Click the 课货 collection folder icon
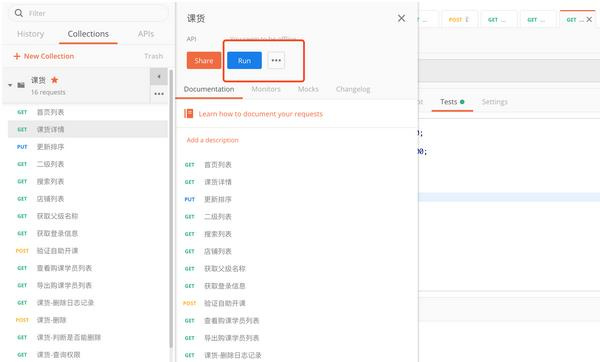 (x=21, y=85)
